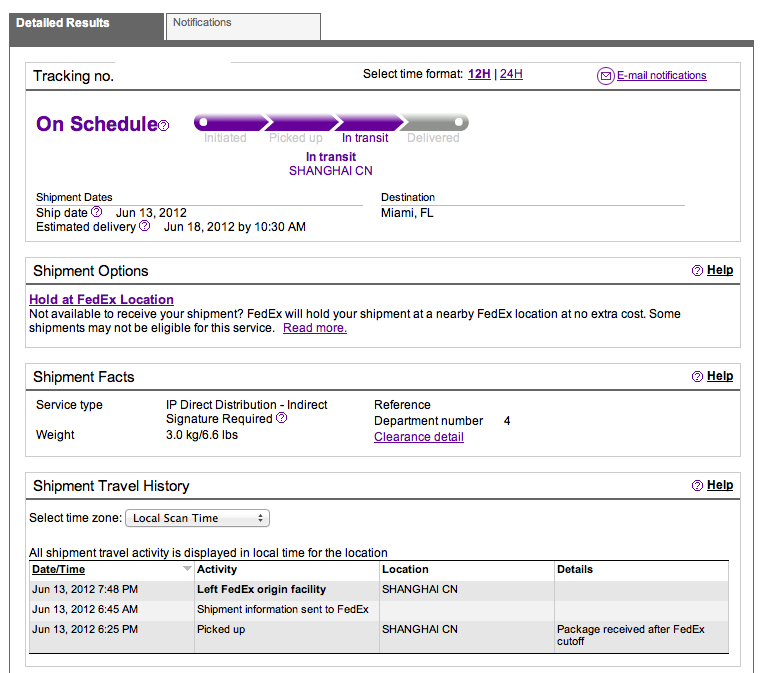Click the Location column header
The width and height of the screenshot is (779, 673).
pos(405,570)
